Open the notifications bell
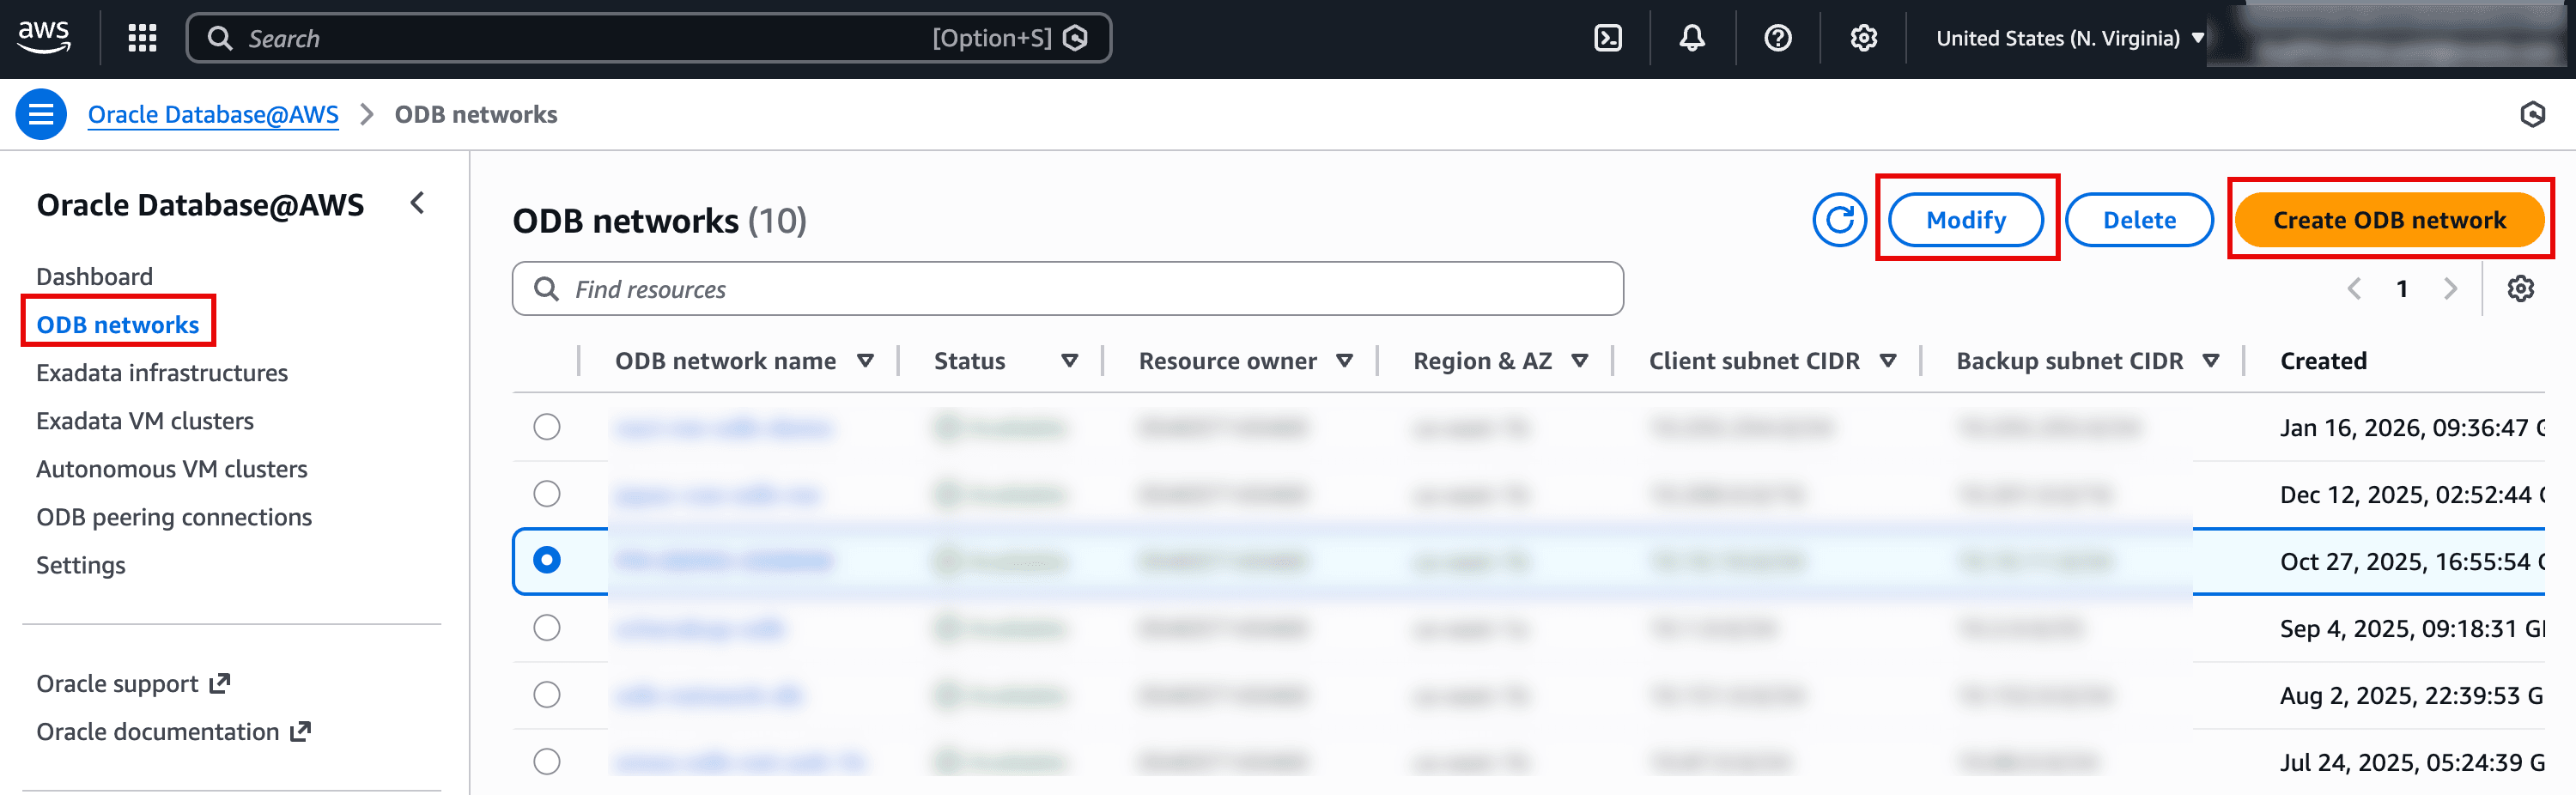 [x=1692, y=38]
